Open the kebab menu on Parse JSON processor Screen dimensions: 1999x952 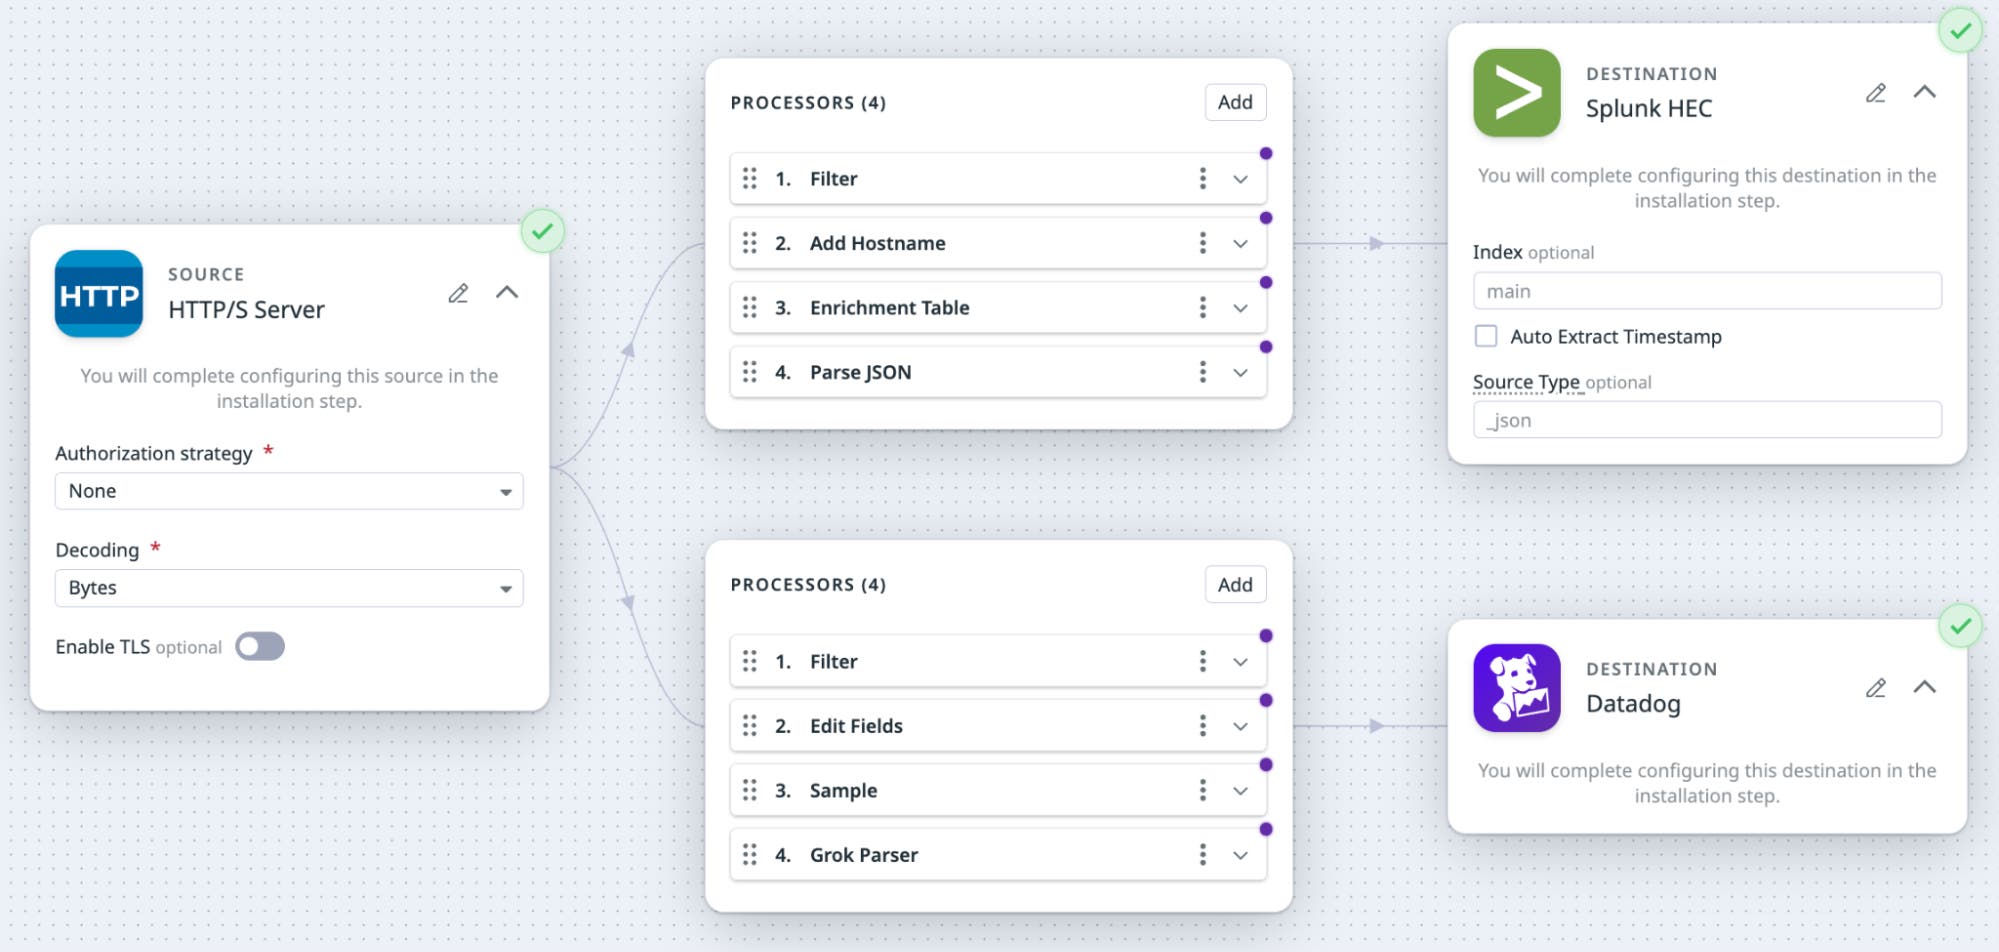pos(1203,371)
